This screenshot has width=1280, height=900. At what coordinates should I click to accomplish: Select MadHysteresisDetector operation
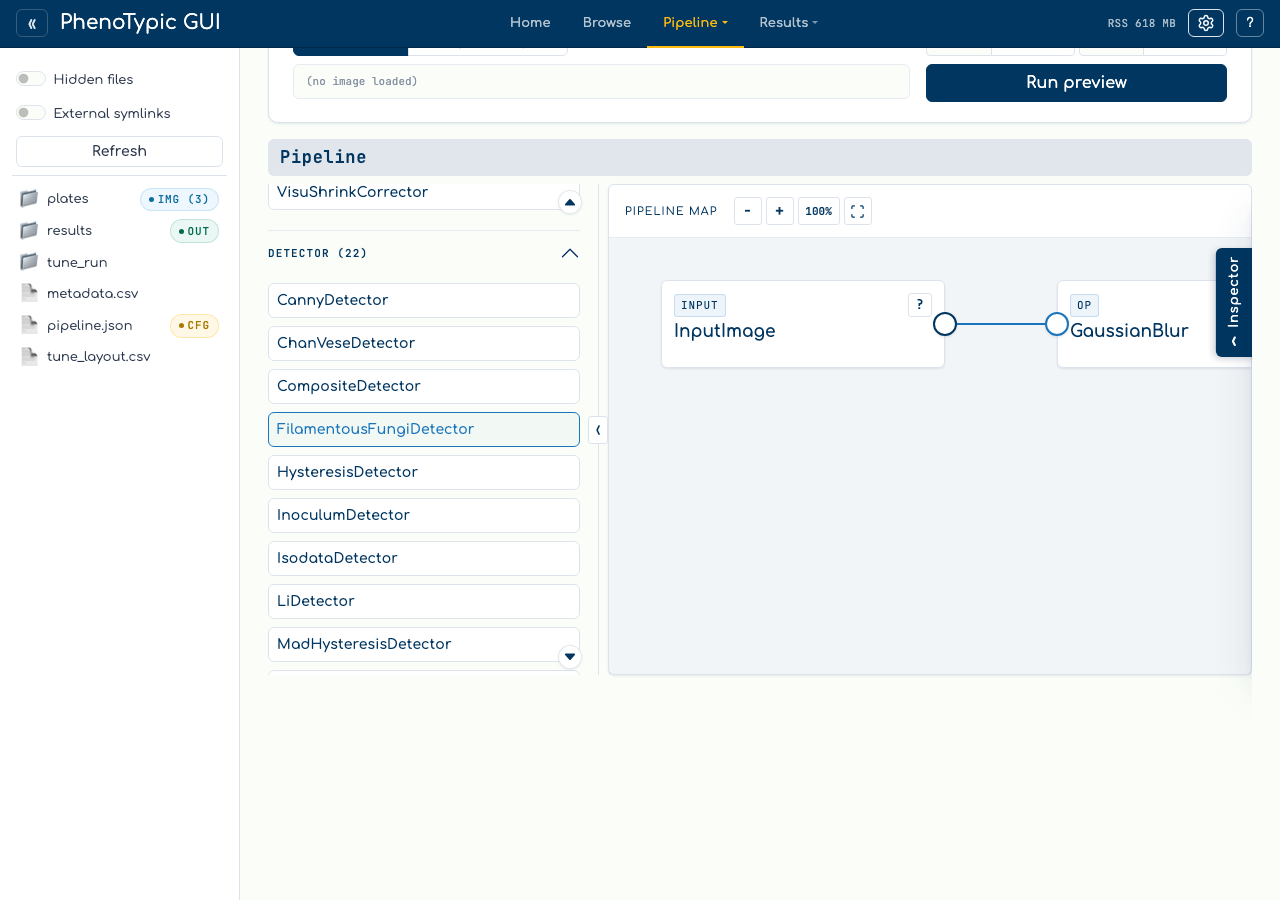click(424, 644)
